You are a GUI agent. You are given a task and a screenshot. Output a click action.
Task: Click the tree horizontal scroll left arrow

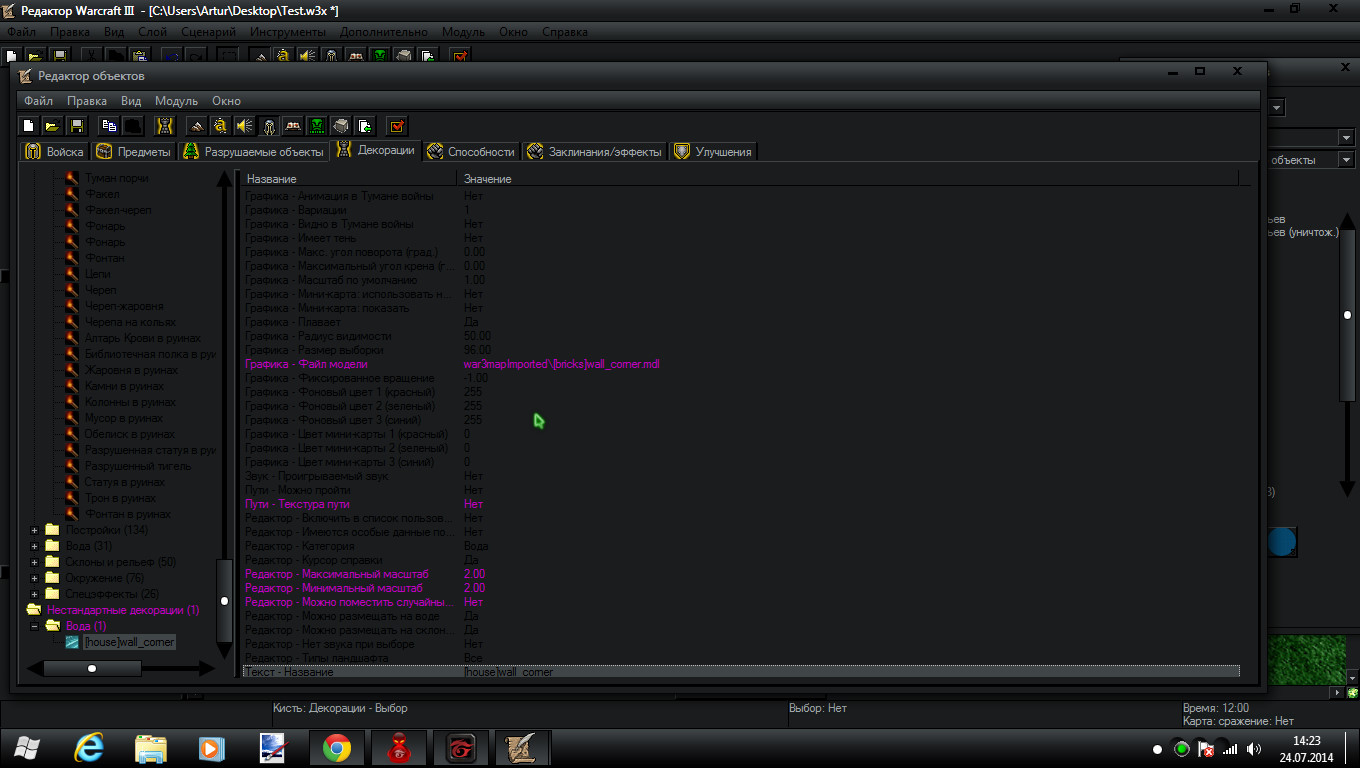pyautogui.click(x=34, y=668)
